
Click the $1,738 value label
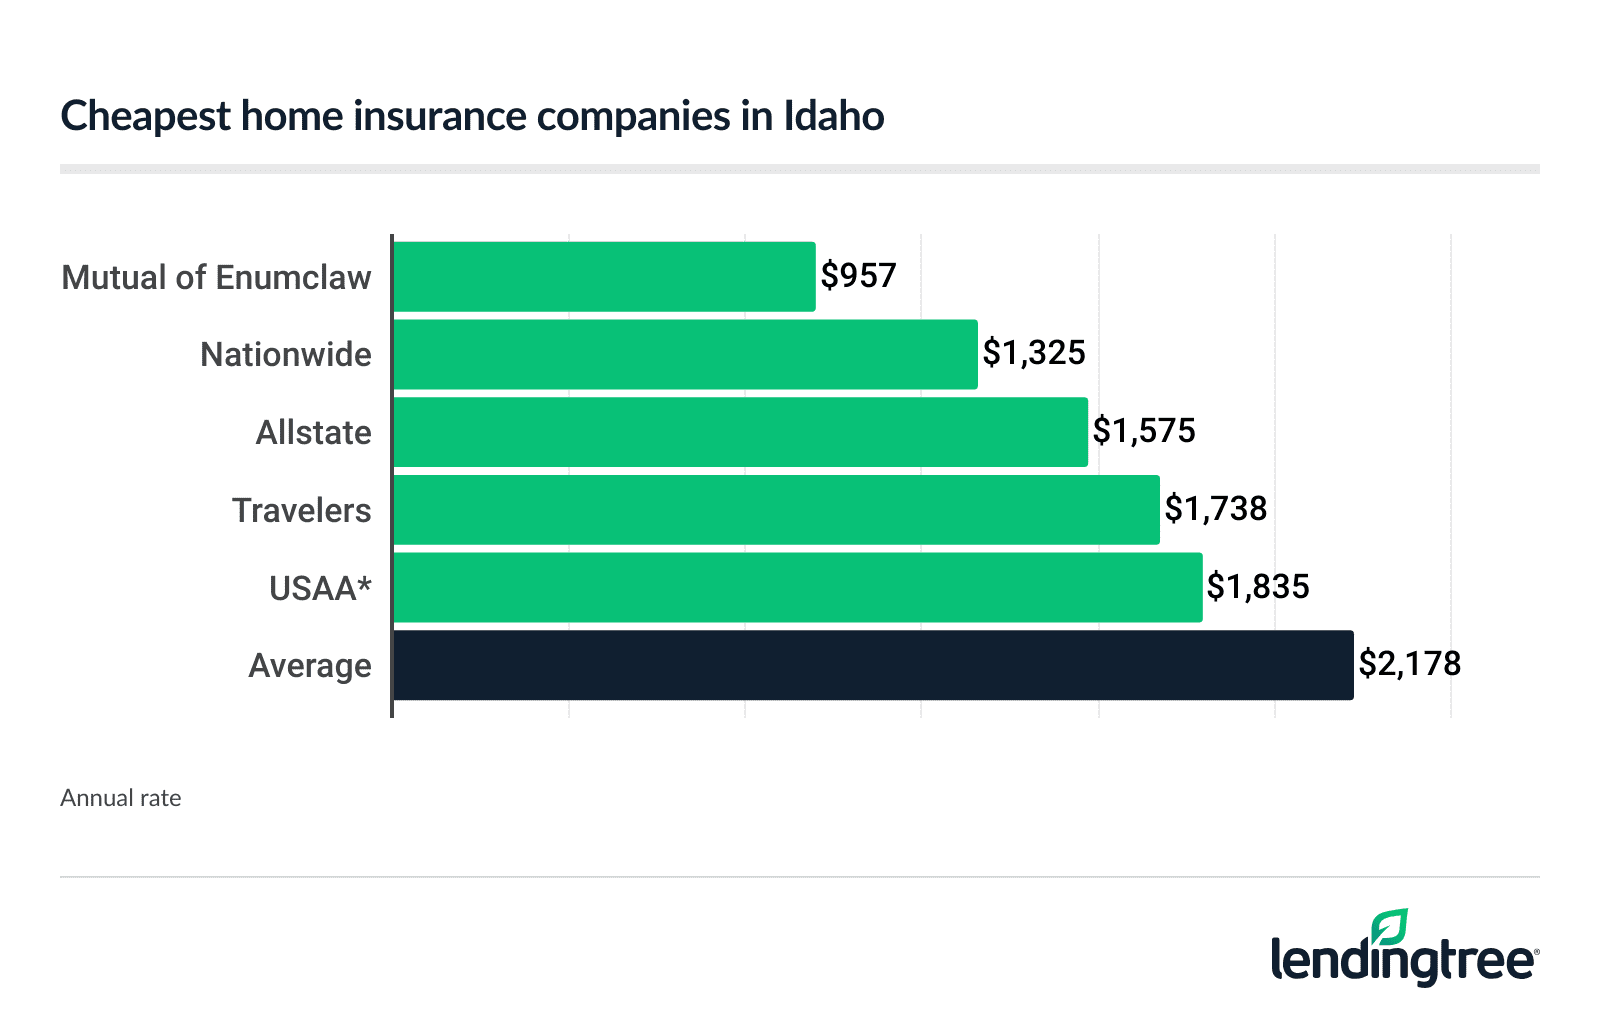point(1215,508)
